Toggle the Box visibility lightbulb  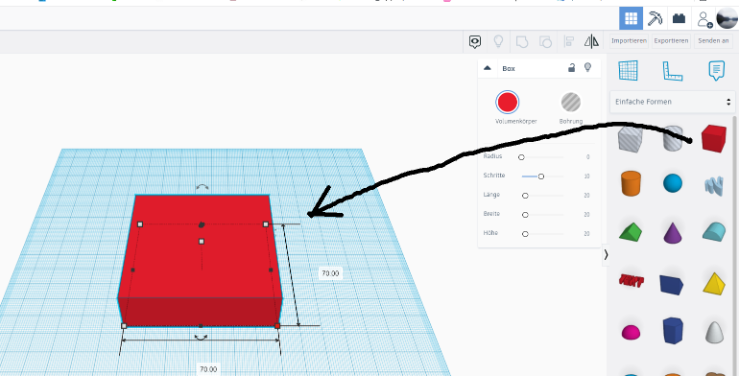[x=587, y=67]
